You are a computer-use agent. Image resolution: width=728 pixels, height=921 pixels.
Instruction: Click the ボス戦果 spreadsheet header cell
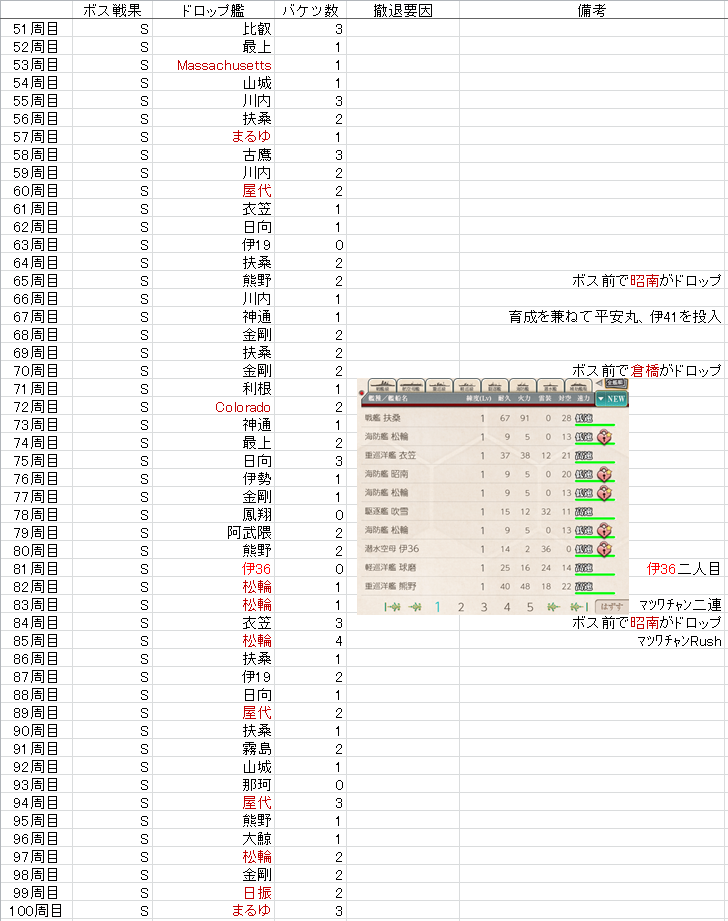pos(112,10)
